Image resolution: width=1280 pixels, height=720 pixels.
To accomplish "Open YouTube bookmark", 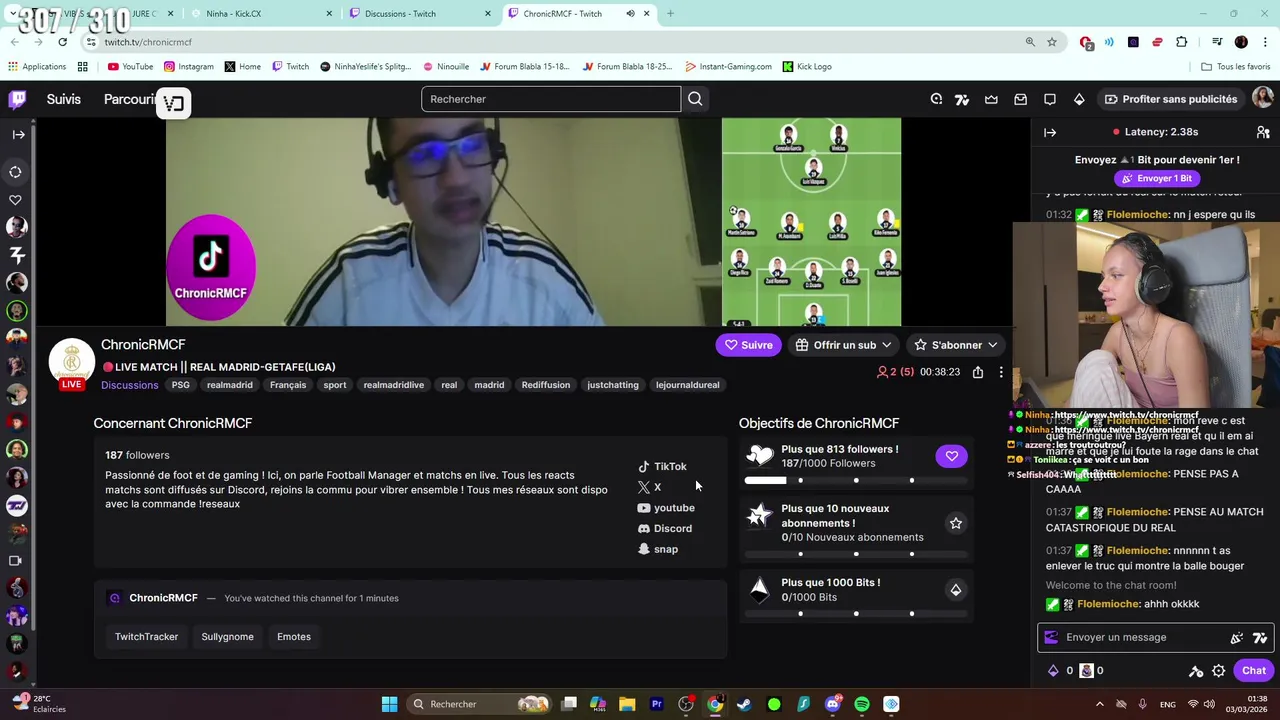I will [130, 66].
